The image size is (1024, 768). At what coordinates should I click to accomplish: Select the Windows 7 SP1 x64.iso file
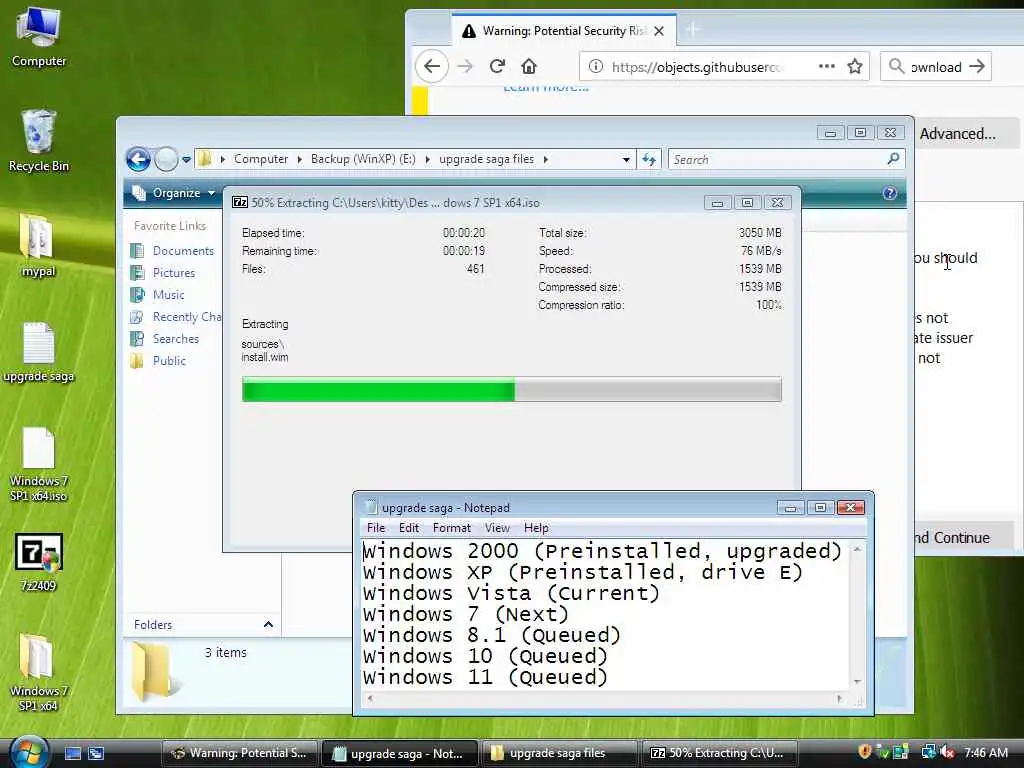[39, 464]
